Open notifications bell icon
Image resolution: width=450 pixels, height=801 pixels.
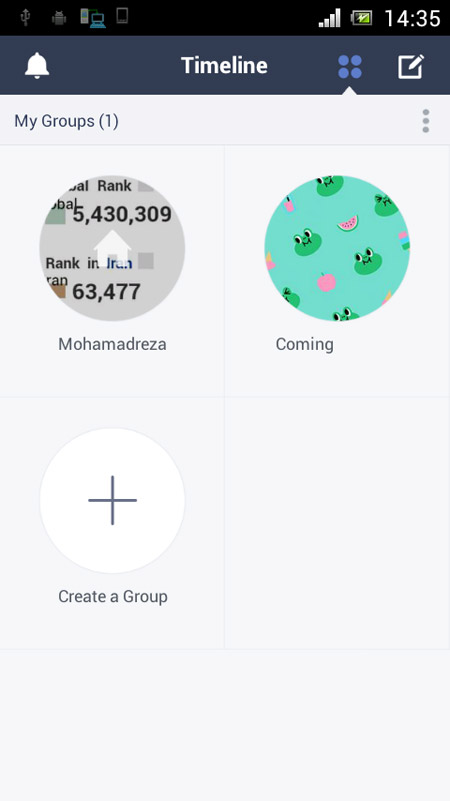click(37, 66)
